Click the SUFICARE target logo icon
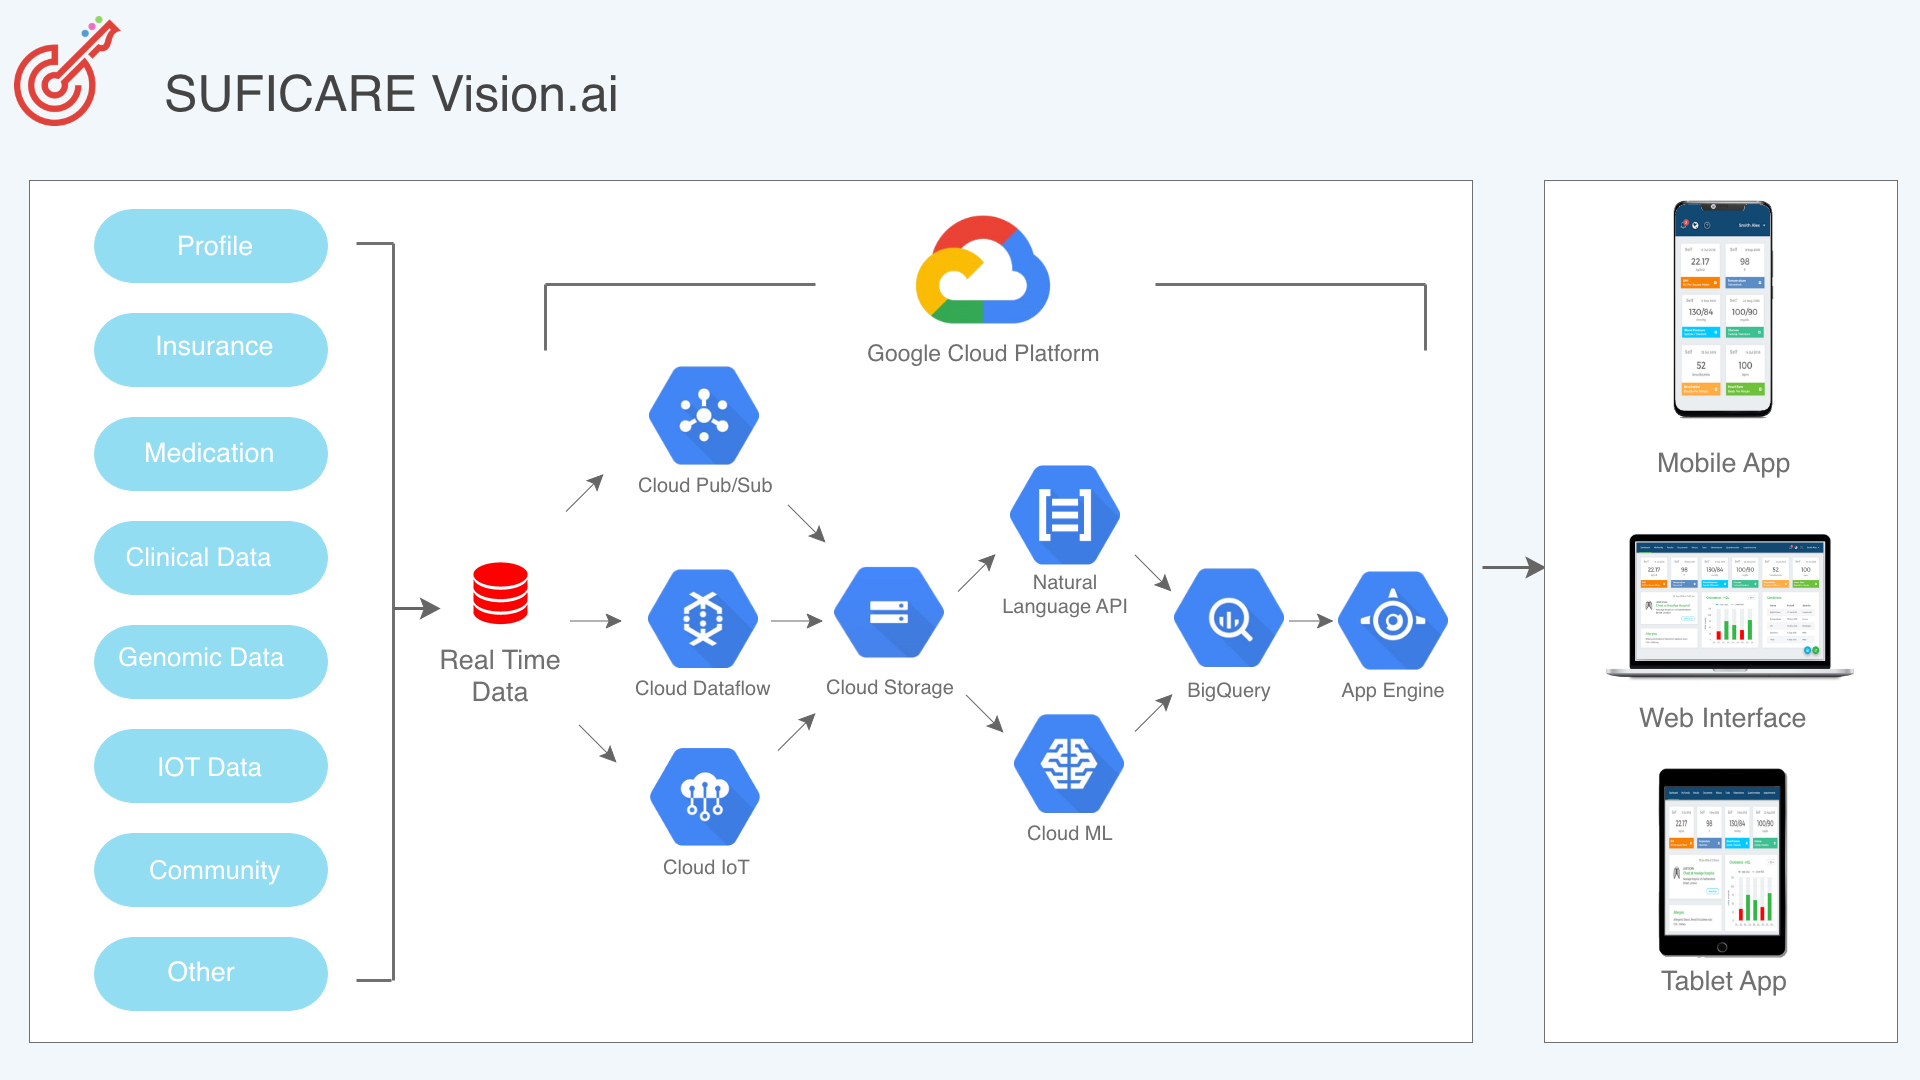 tap(66, 72)
